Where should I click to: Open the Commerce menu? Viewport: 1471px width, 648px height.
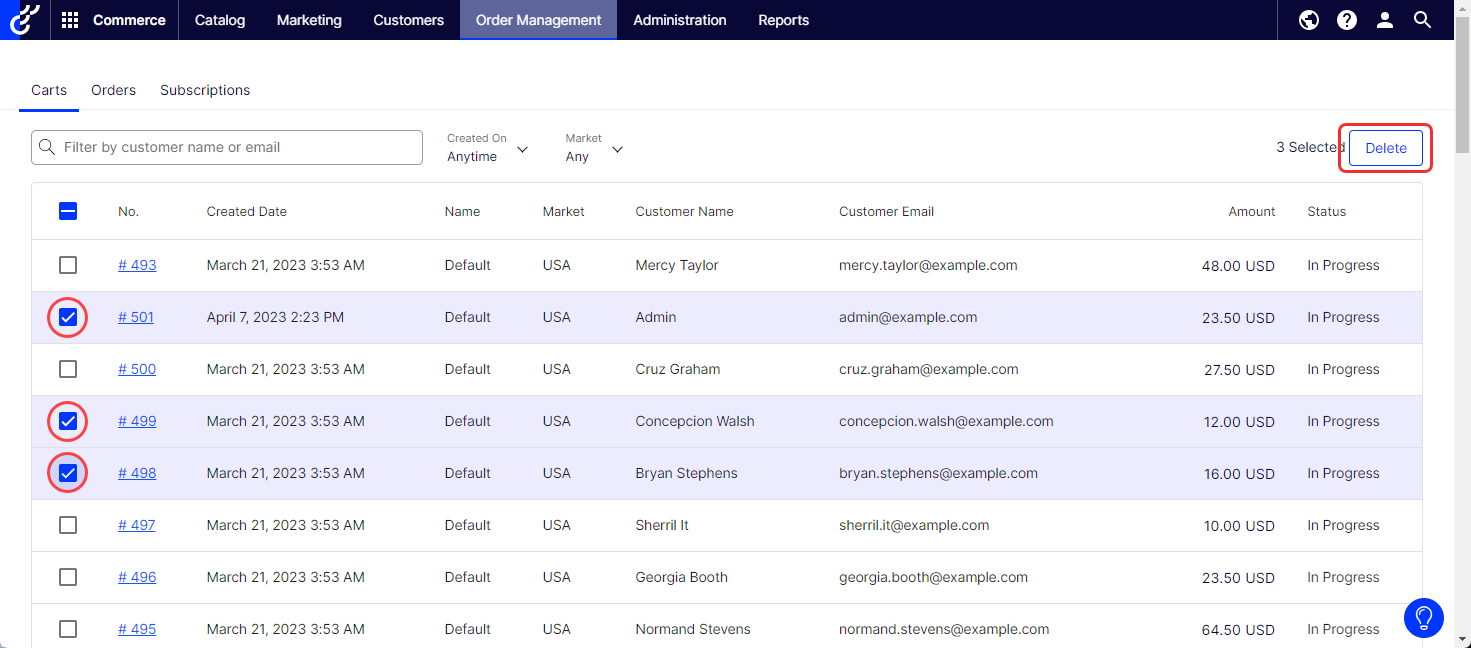coord(129,20)
